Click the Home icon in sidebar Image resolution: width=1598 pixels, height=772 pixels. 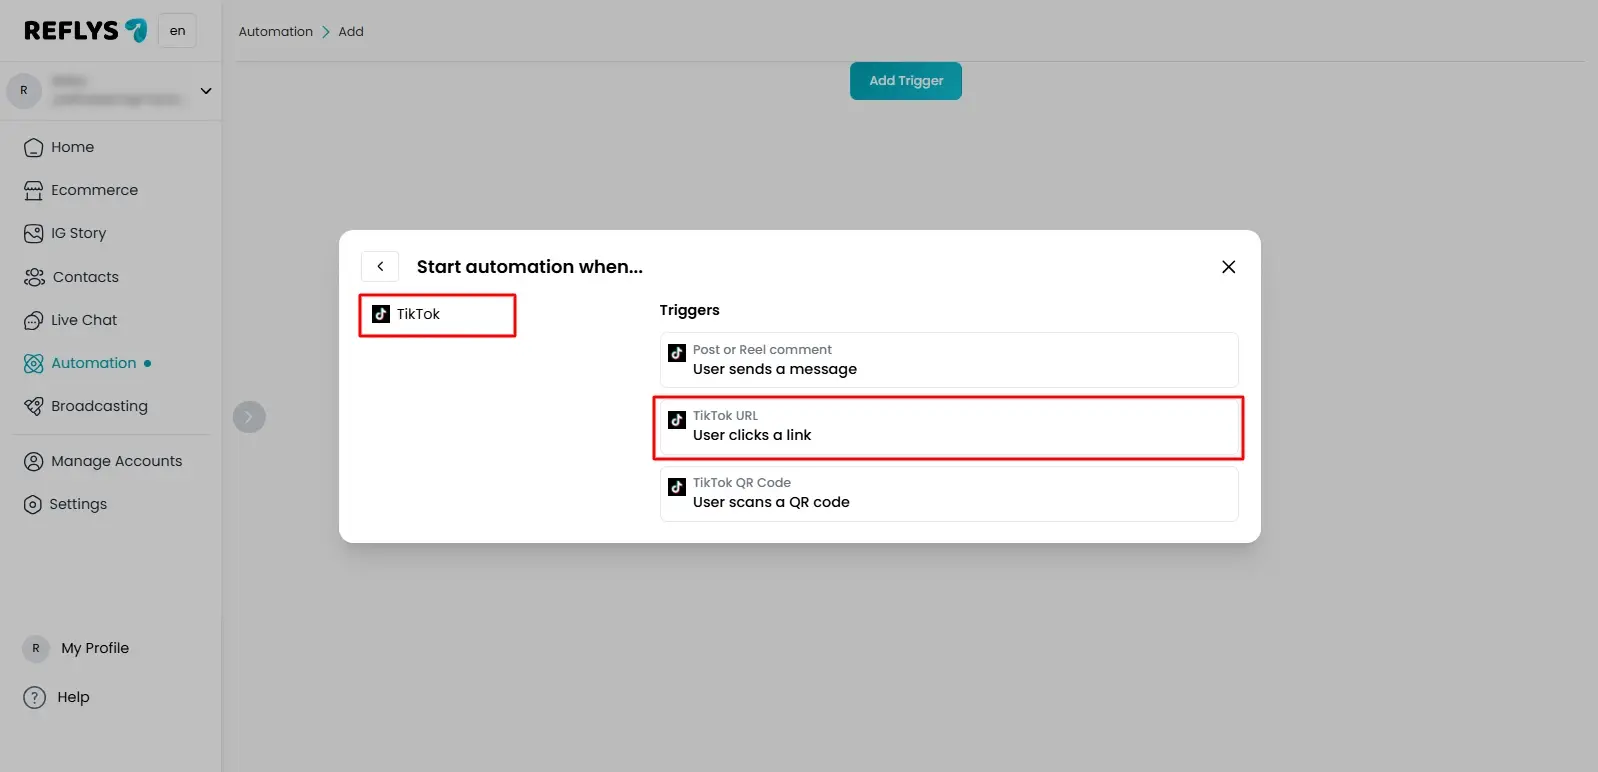click(x=33, y=148)
